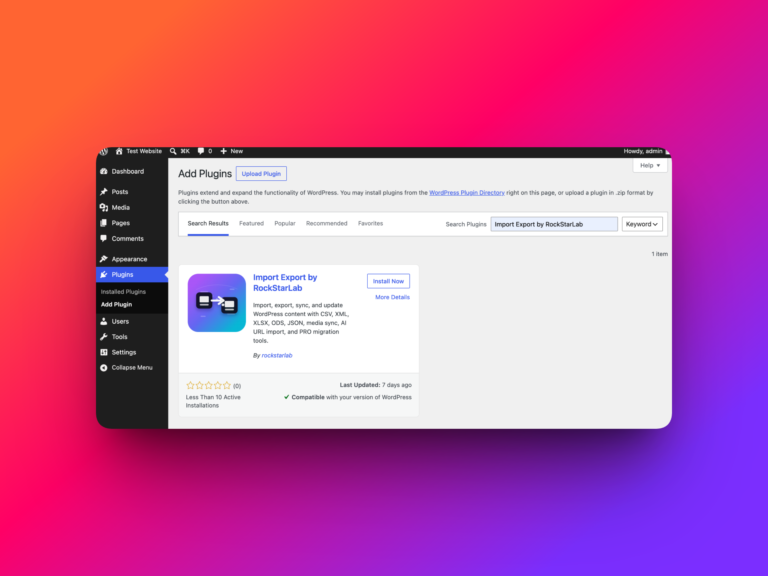Switch to the Recommended tab
Screen dimensions: 768x576
click(326, 224)
